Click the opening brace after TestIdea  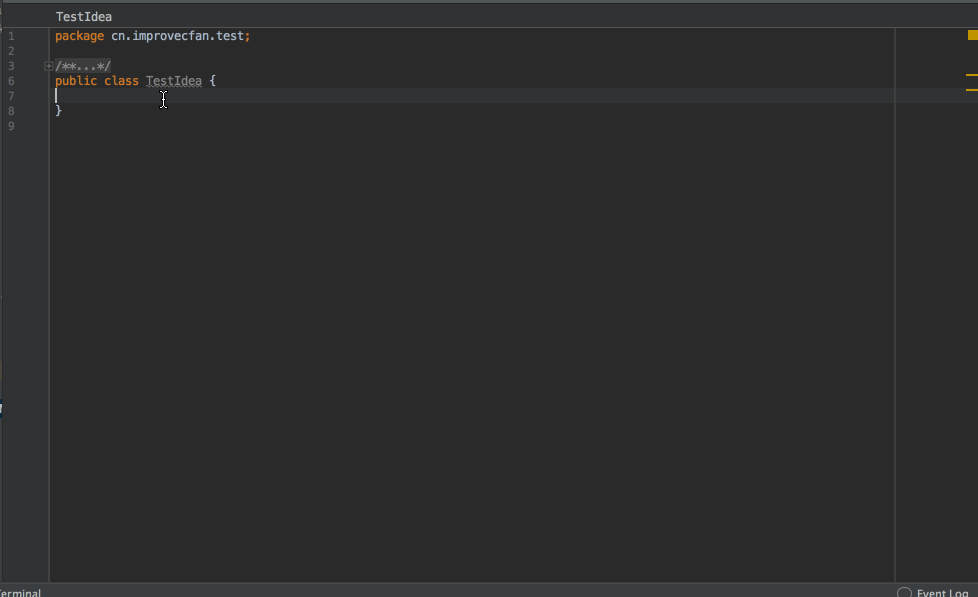coord(213,81)
